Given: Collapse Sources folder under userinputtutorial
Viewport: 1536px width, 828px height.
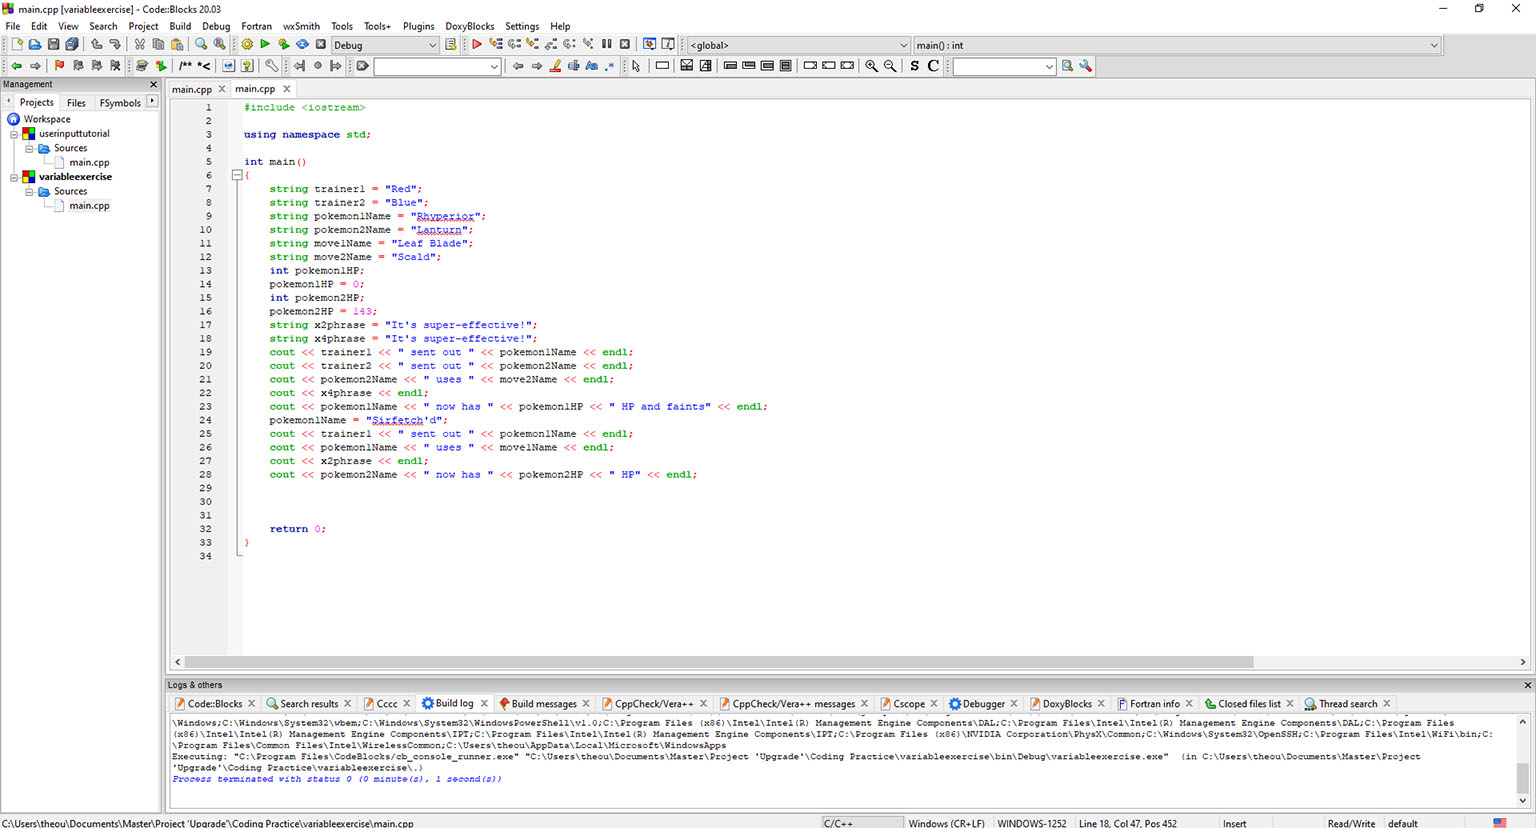Looking at the screenshot, I should click(29, 148).
